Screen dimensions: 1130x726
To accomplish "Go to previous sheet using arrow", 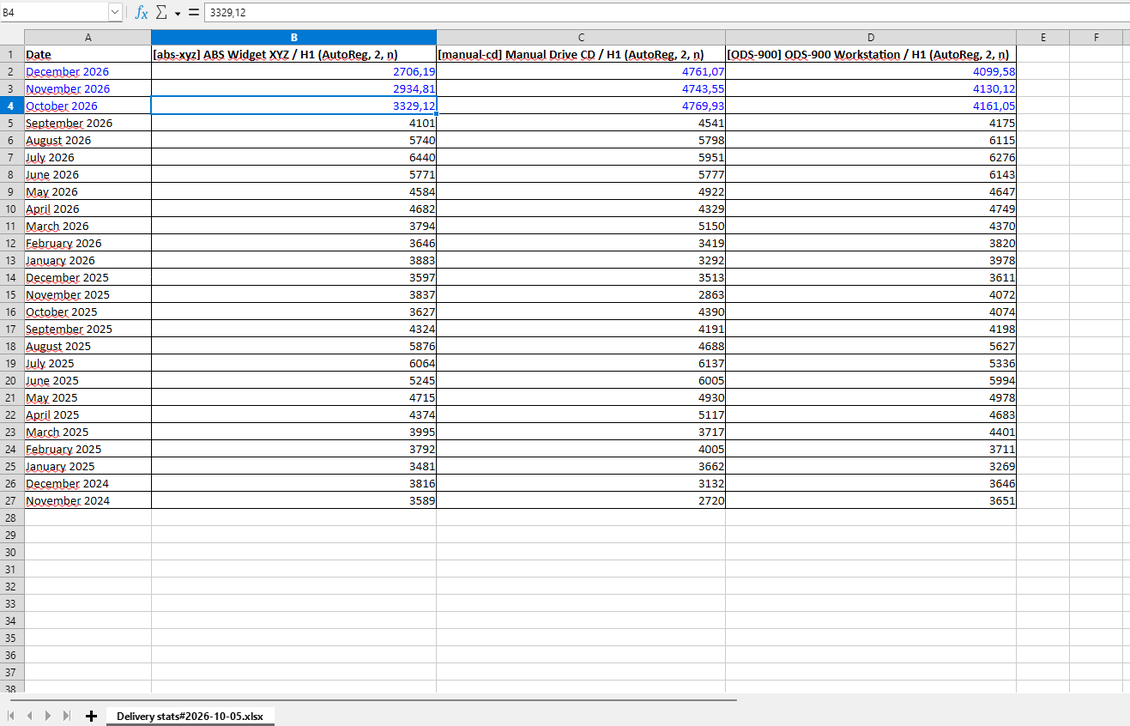I will (x=30, y=715).
